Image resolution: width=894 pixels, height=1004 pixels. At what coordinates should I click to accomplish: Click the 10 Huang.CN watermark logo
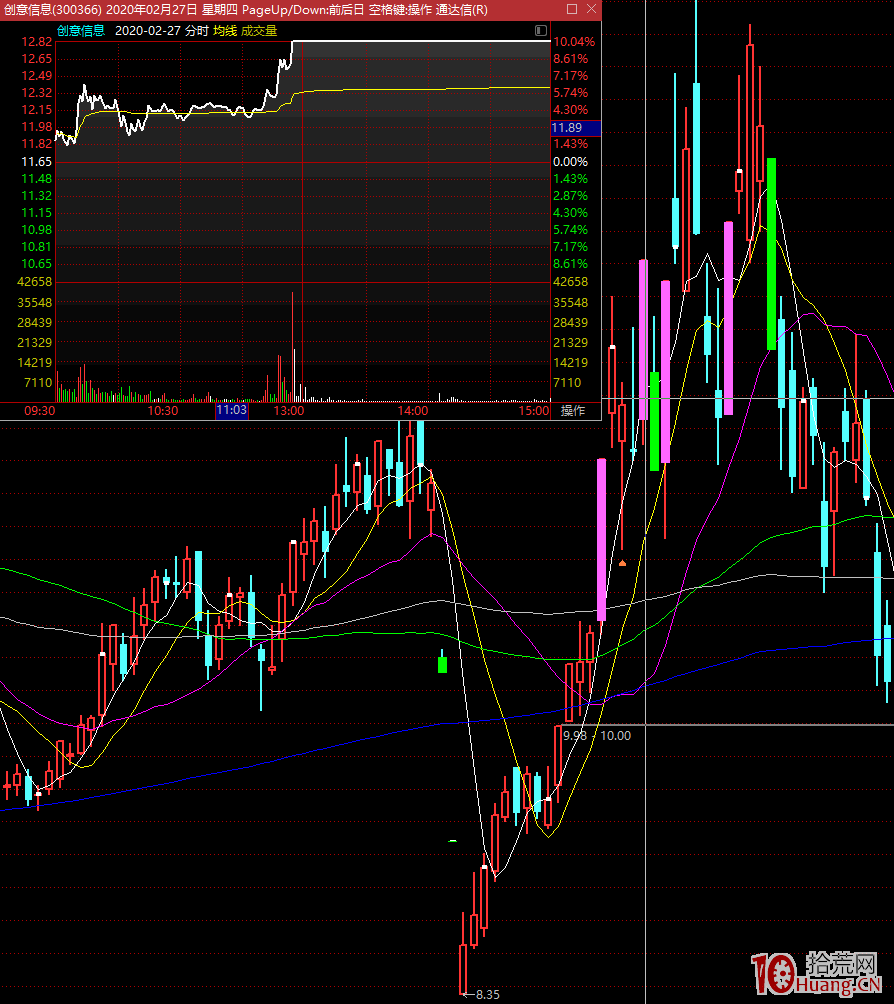818,973
